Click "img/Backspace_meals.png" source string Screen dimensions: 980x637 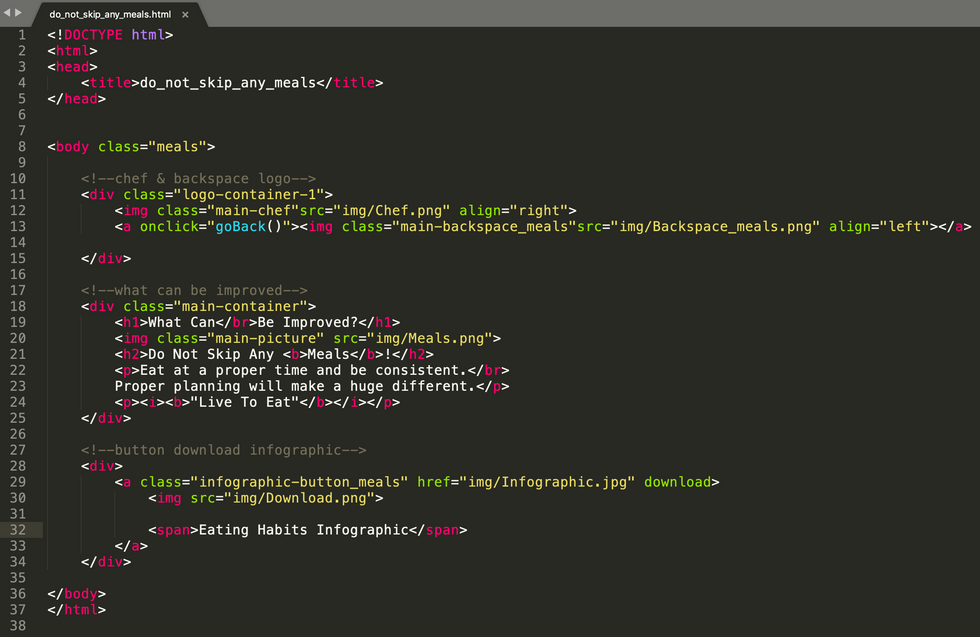point(715,227)
